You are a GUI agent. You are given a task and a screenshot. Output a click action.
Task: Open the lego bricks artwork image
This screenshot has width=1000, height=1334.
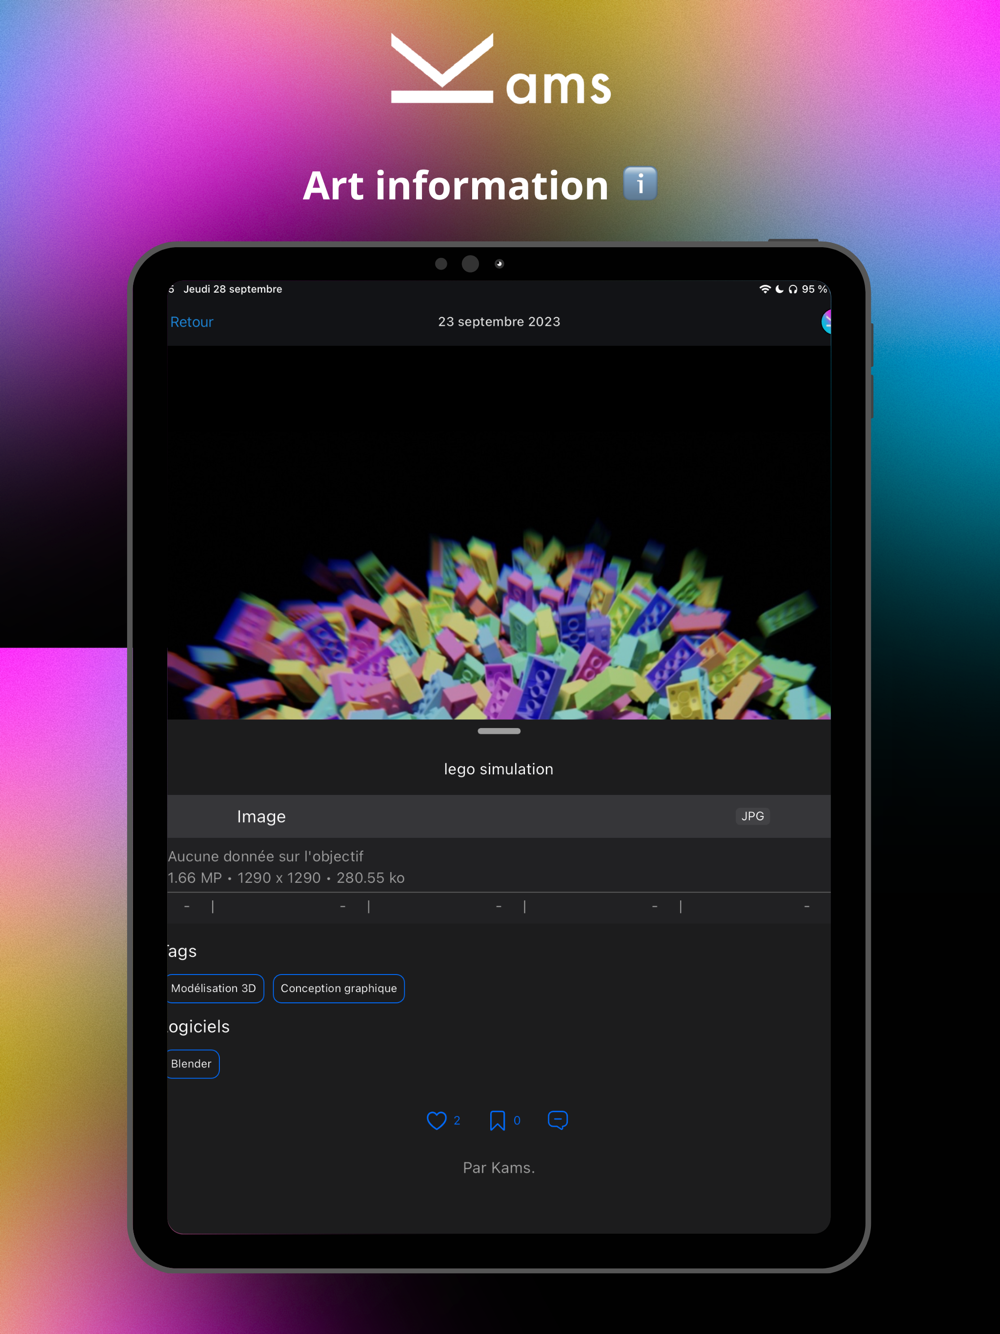coord(499,532)
